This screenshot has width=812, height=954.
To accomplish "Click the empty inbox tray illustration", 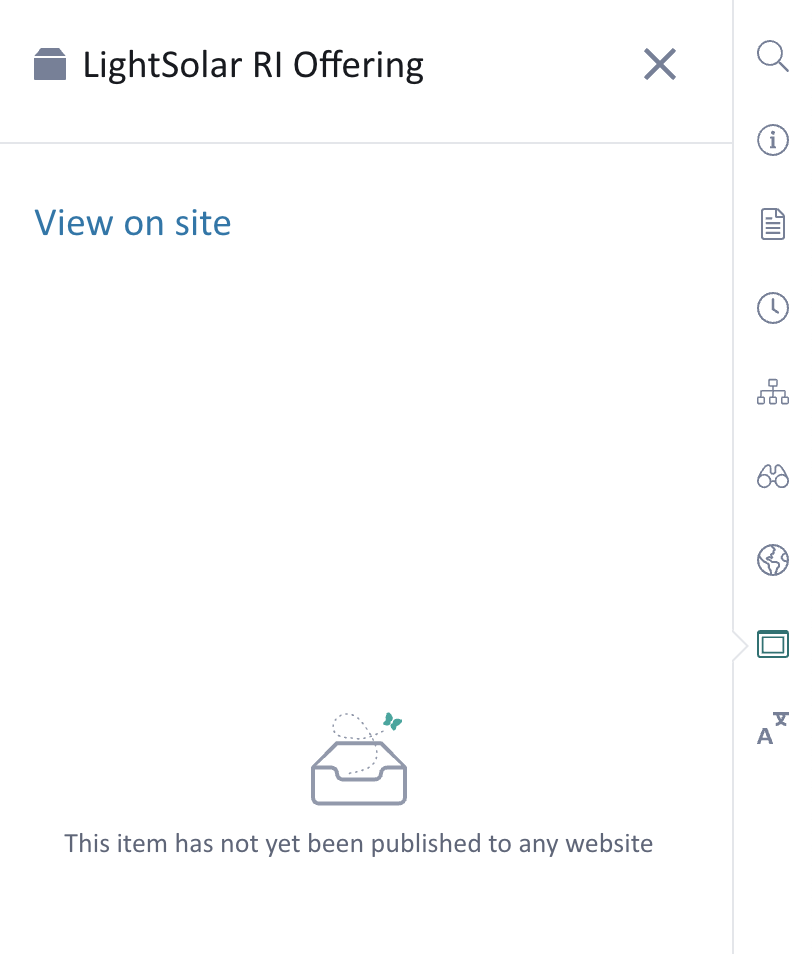I will coord(359,759).
